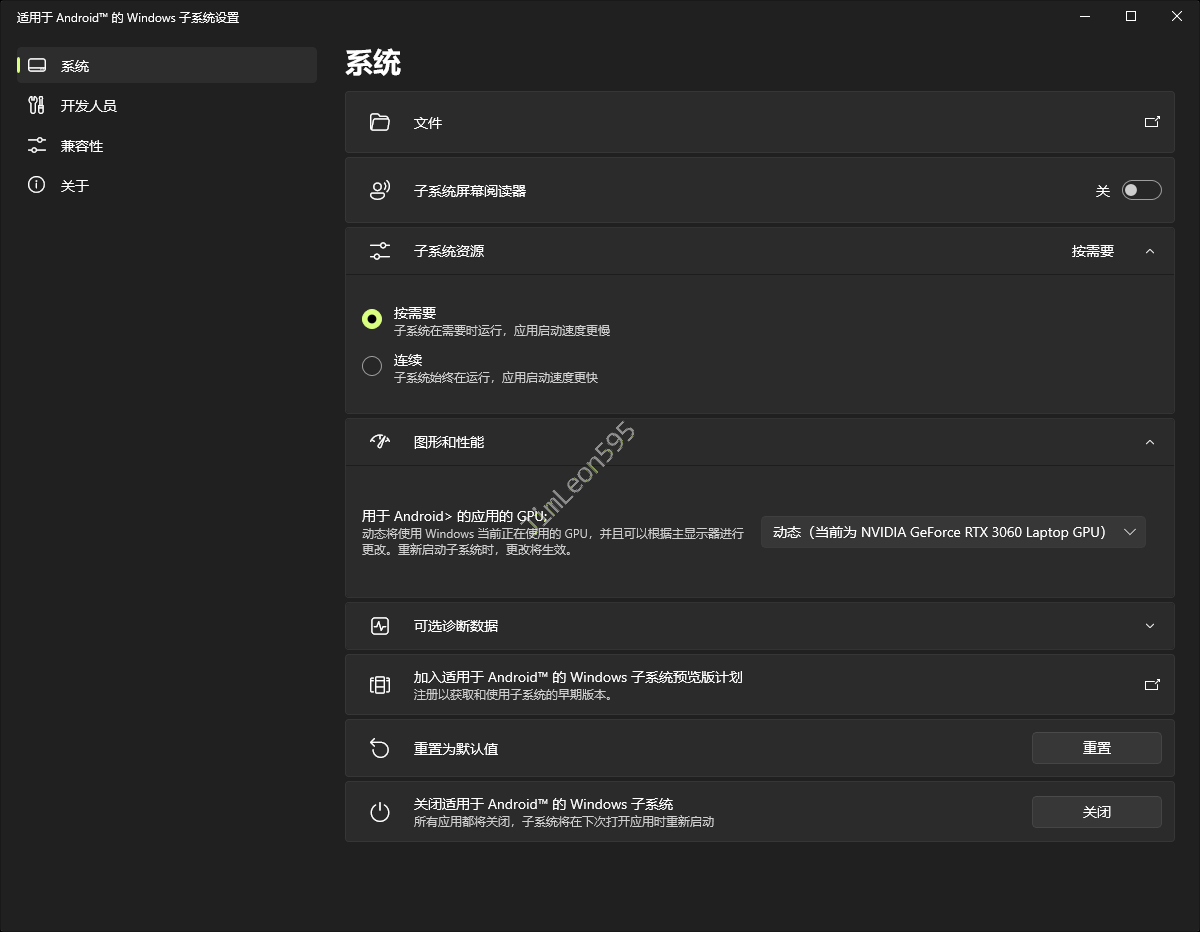Open the 兼容性 sidebar page

[81, 146]
